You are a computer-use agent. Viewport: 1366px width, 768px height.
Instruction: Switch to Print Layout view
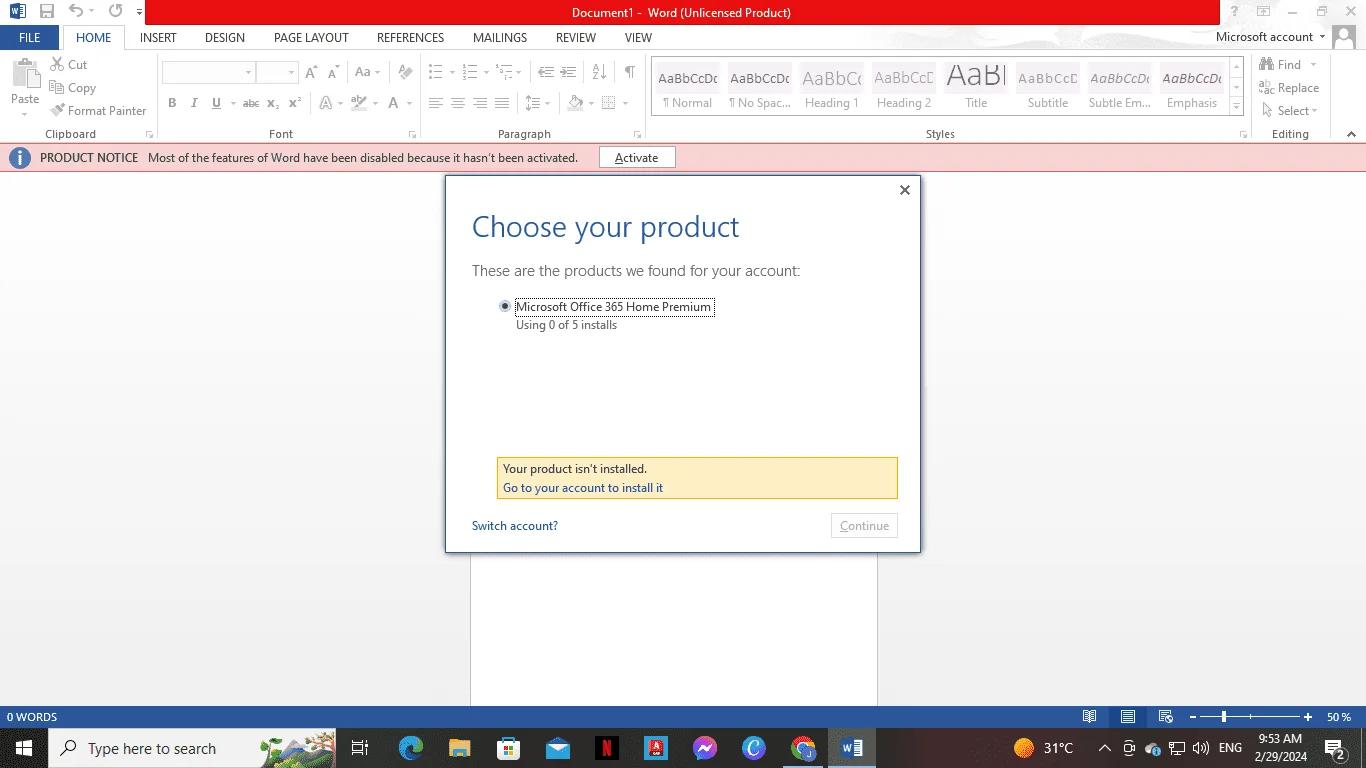pyautogui.click(x=1128, y=717)
